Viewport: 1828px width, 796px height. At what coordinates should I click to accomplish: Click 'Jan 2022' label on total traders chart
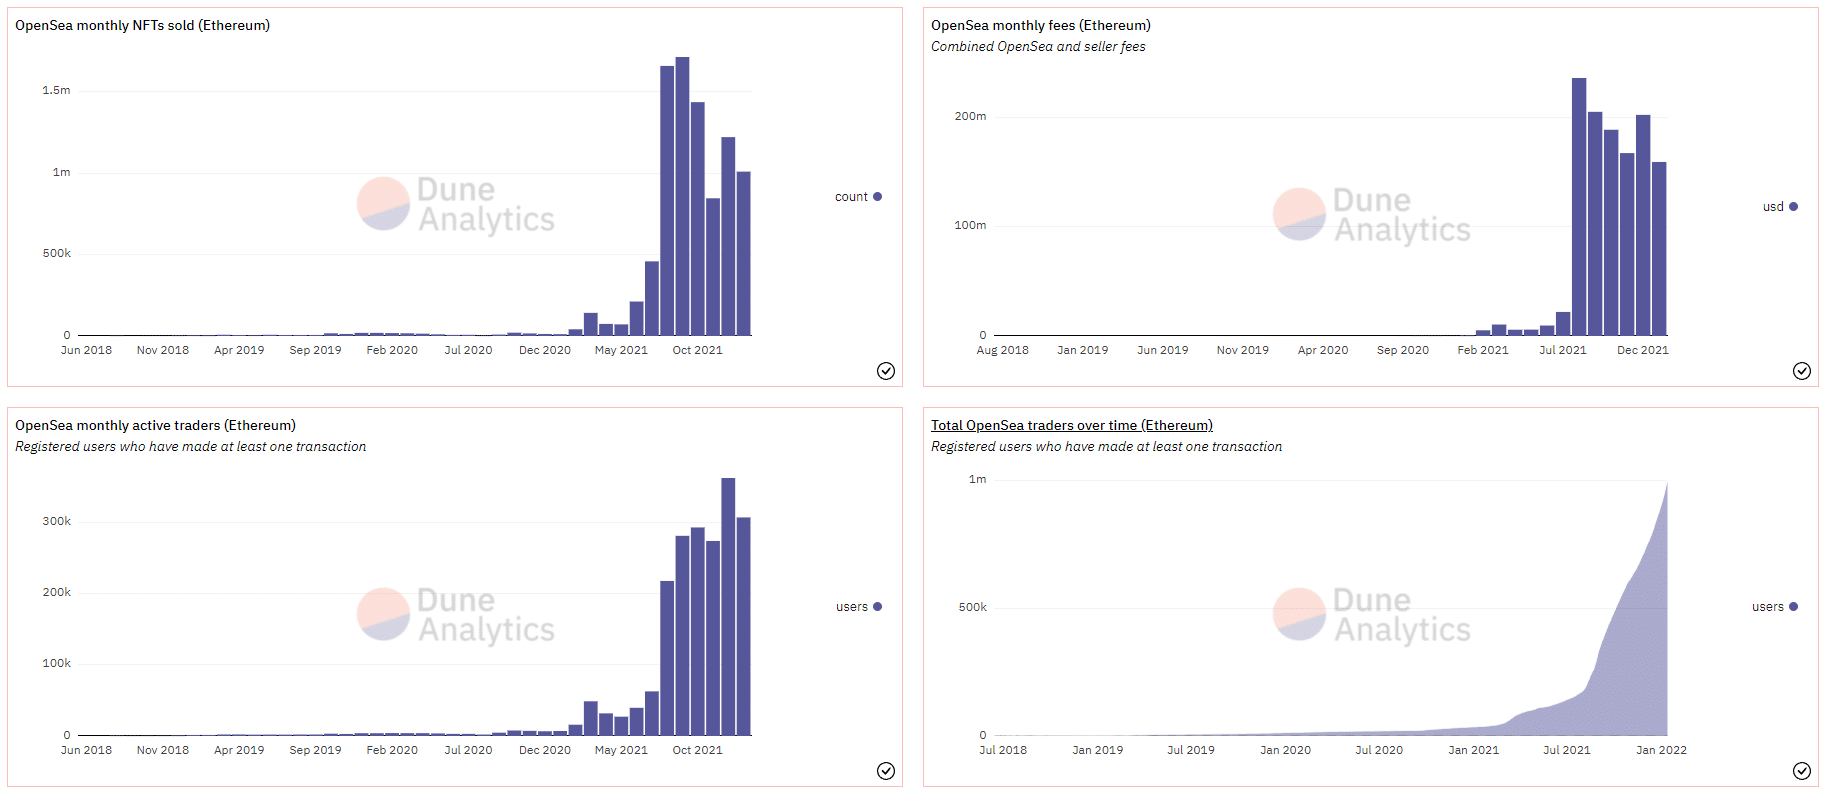[1661, 750]
